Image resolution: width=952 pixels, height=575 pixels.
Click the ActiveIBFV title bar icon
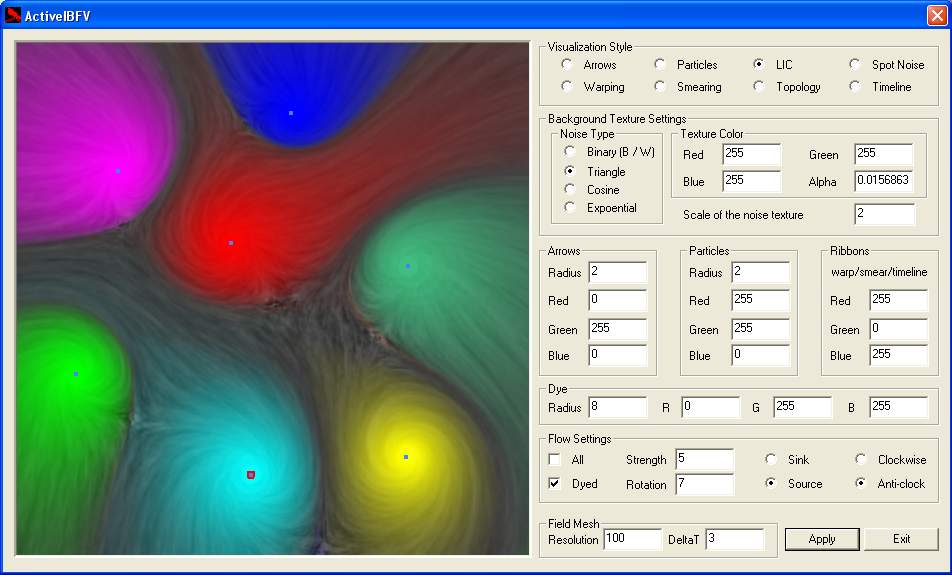13,15
